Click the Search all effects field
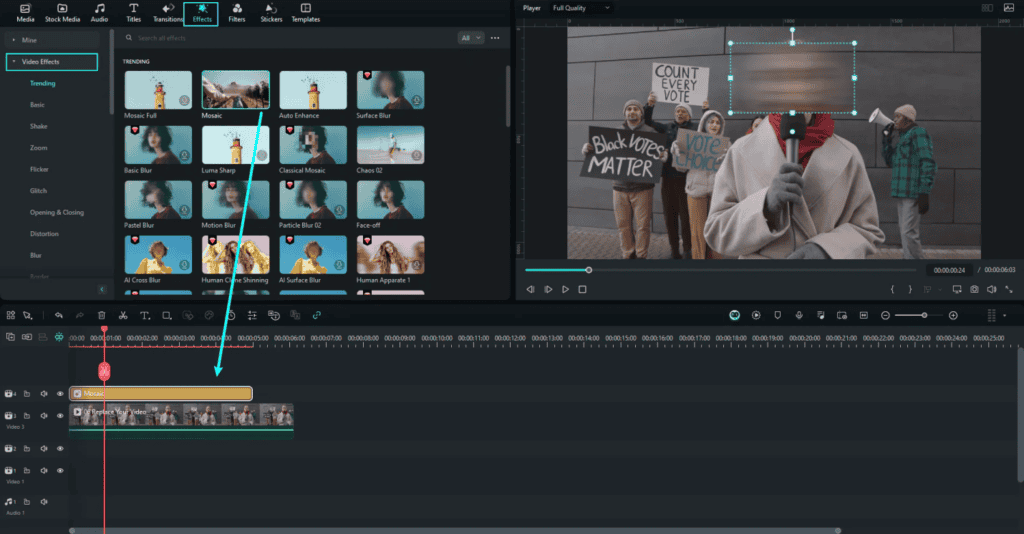 [x=287, y=38]
